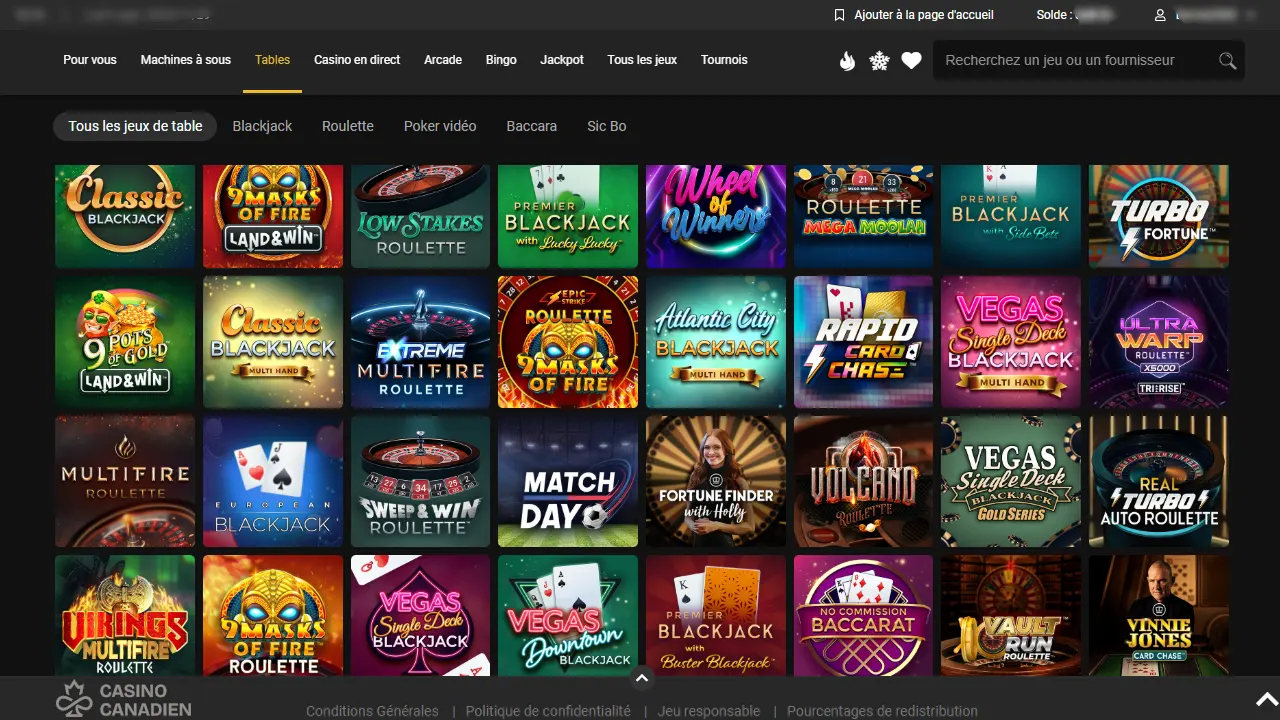Screen dimensions: 1280x720
Task: Open Fortune Finder with Holly
Action: (x=716, y=482)
